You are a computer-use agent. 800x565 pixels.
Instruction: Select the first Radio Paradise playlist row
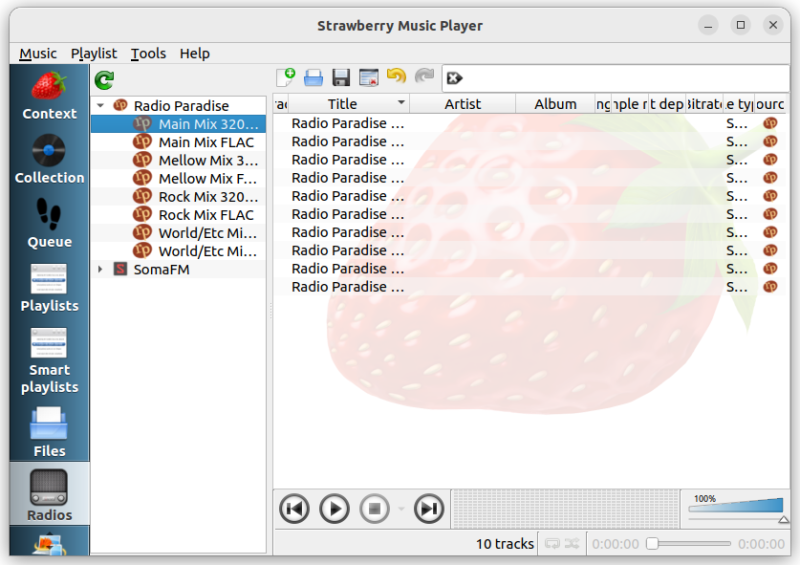pyautogui.click(x=531, y=123)
